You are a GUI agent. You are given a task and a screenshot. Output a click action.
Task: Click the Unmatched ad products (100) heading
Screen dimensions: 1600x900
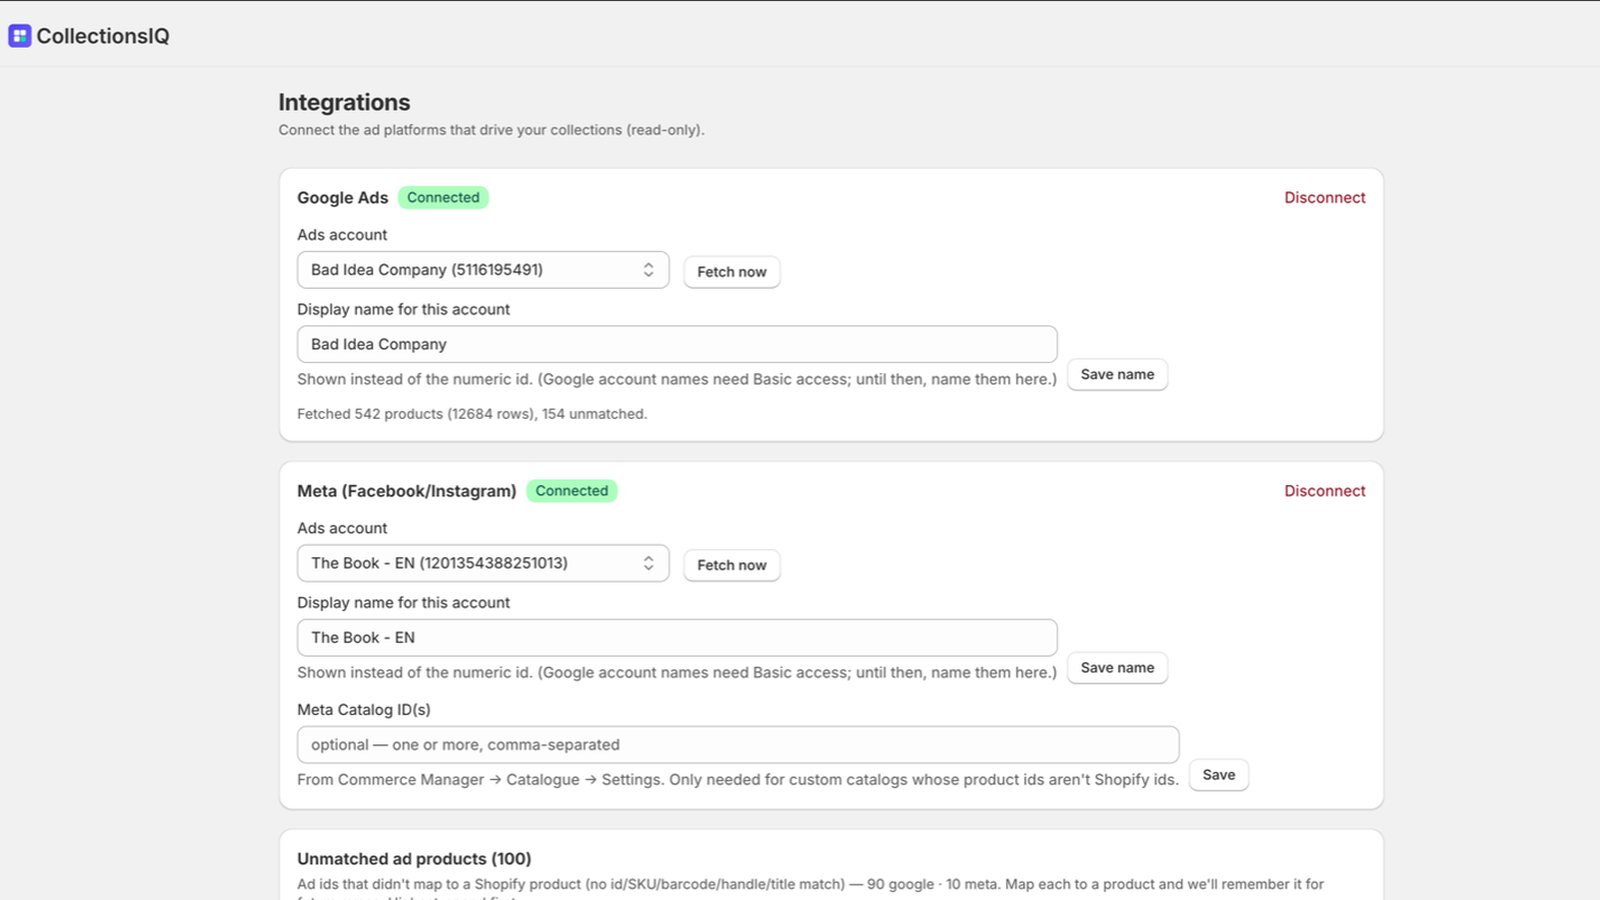pyautogui.click(x=414, y=859)
